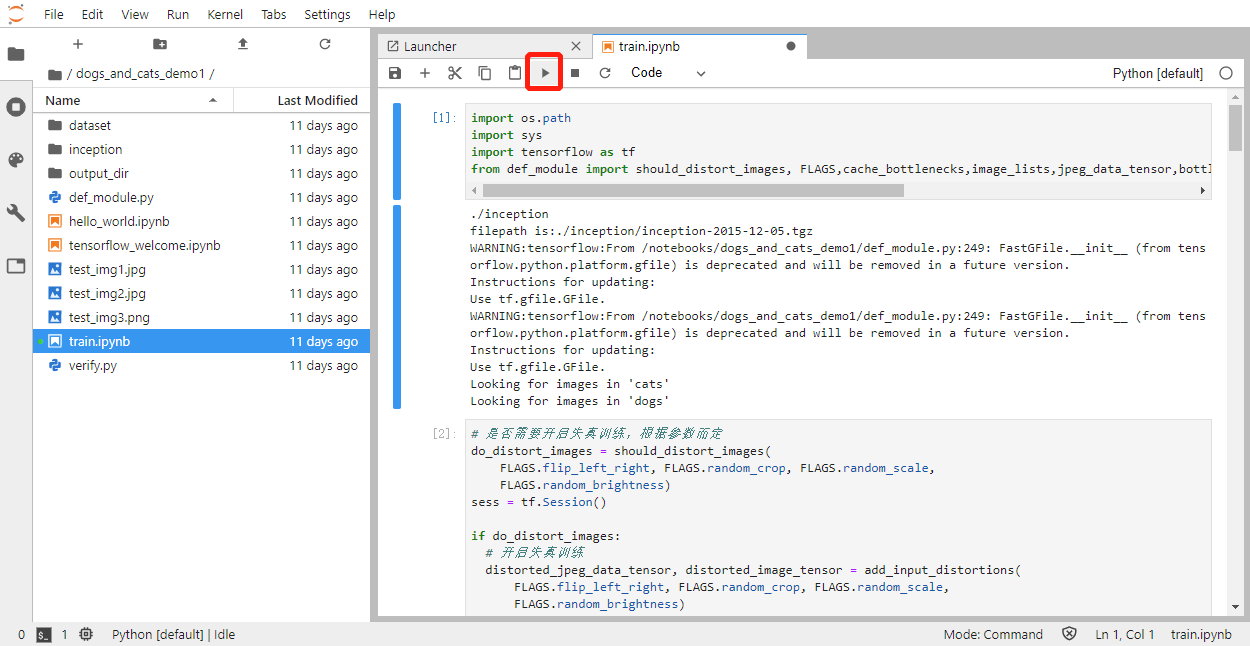Save the train.ipynb notebook

395,72
